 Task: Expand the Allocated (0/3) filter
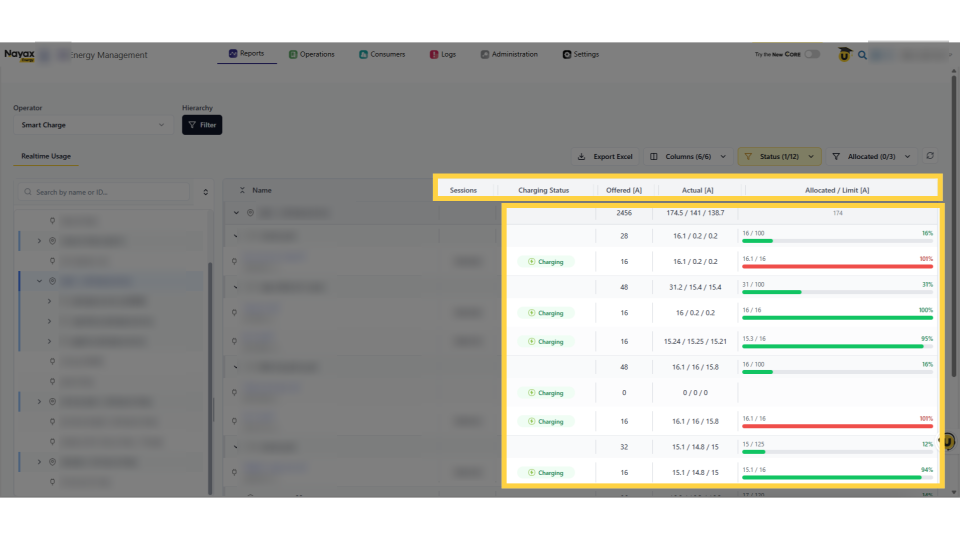[871, 157]
